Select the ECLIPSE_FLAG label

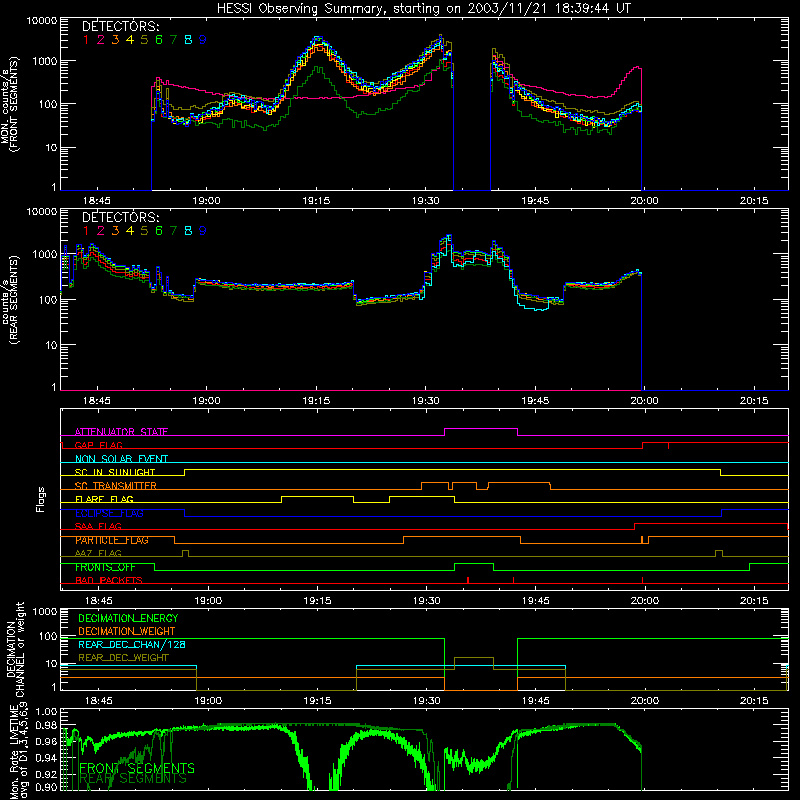point(109,513)
